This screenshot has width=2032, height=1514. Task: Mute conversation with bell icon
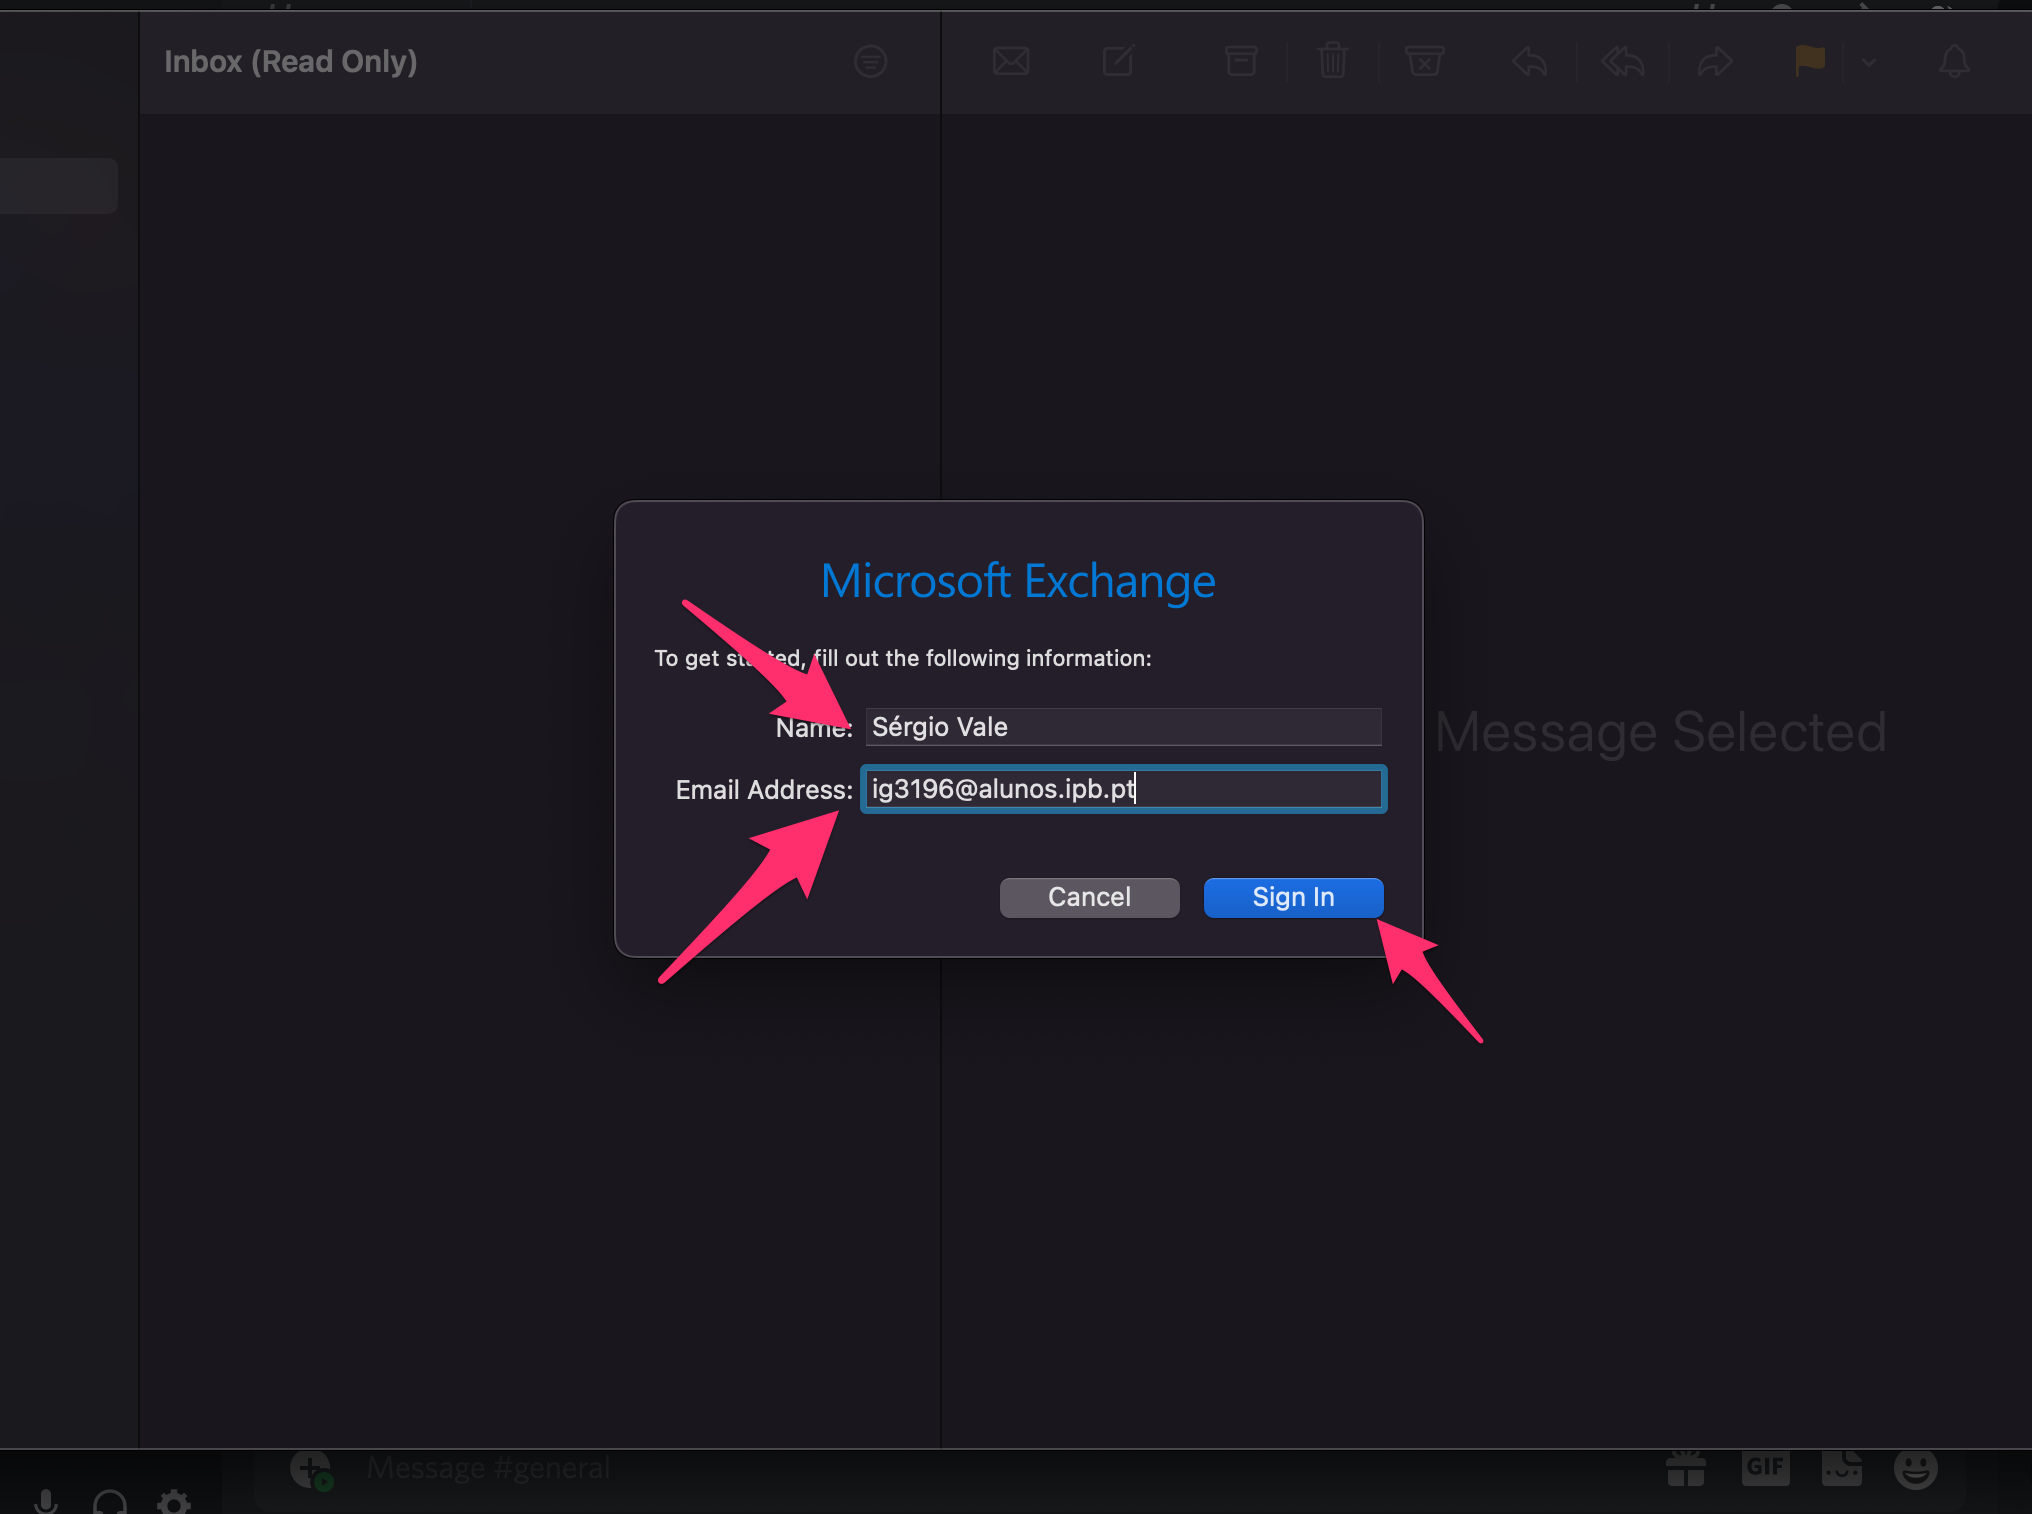1954,62
